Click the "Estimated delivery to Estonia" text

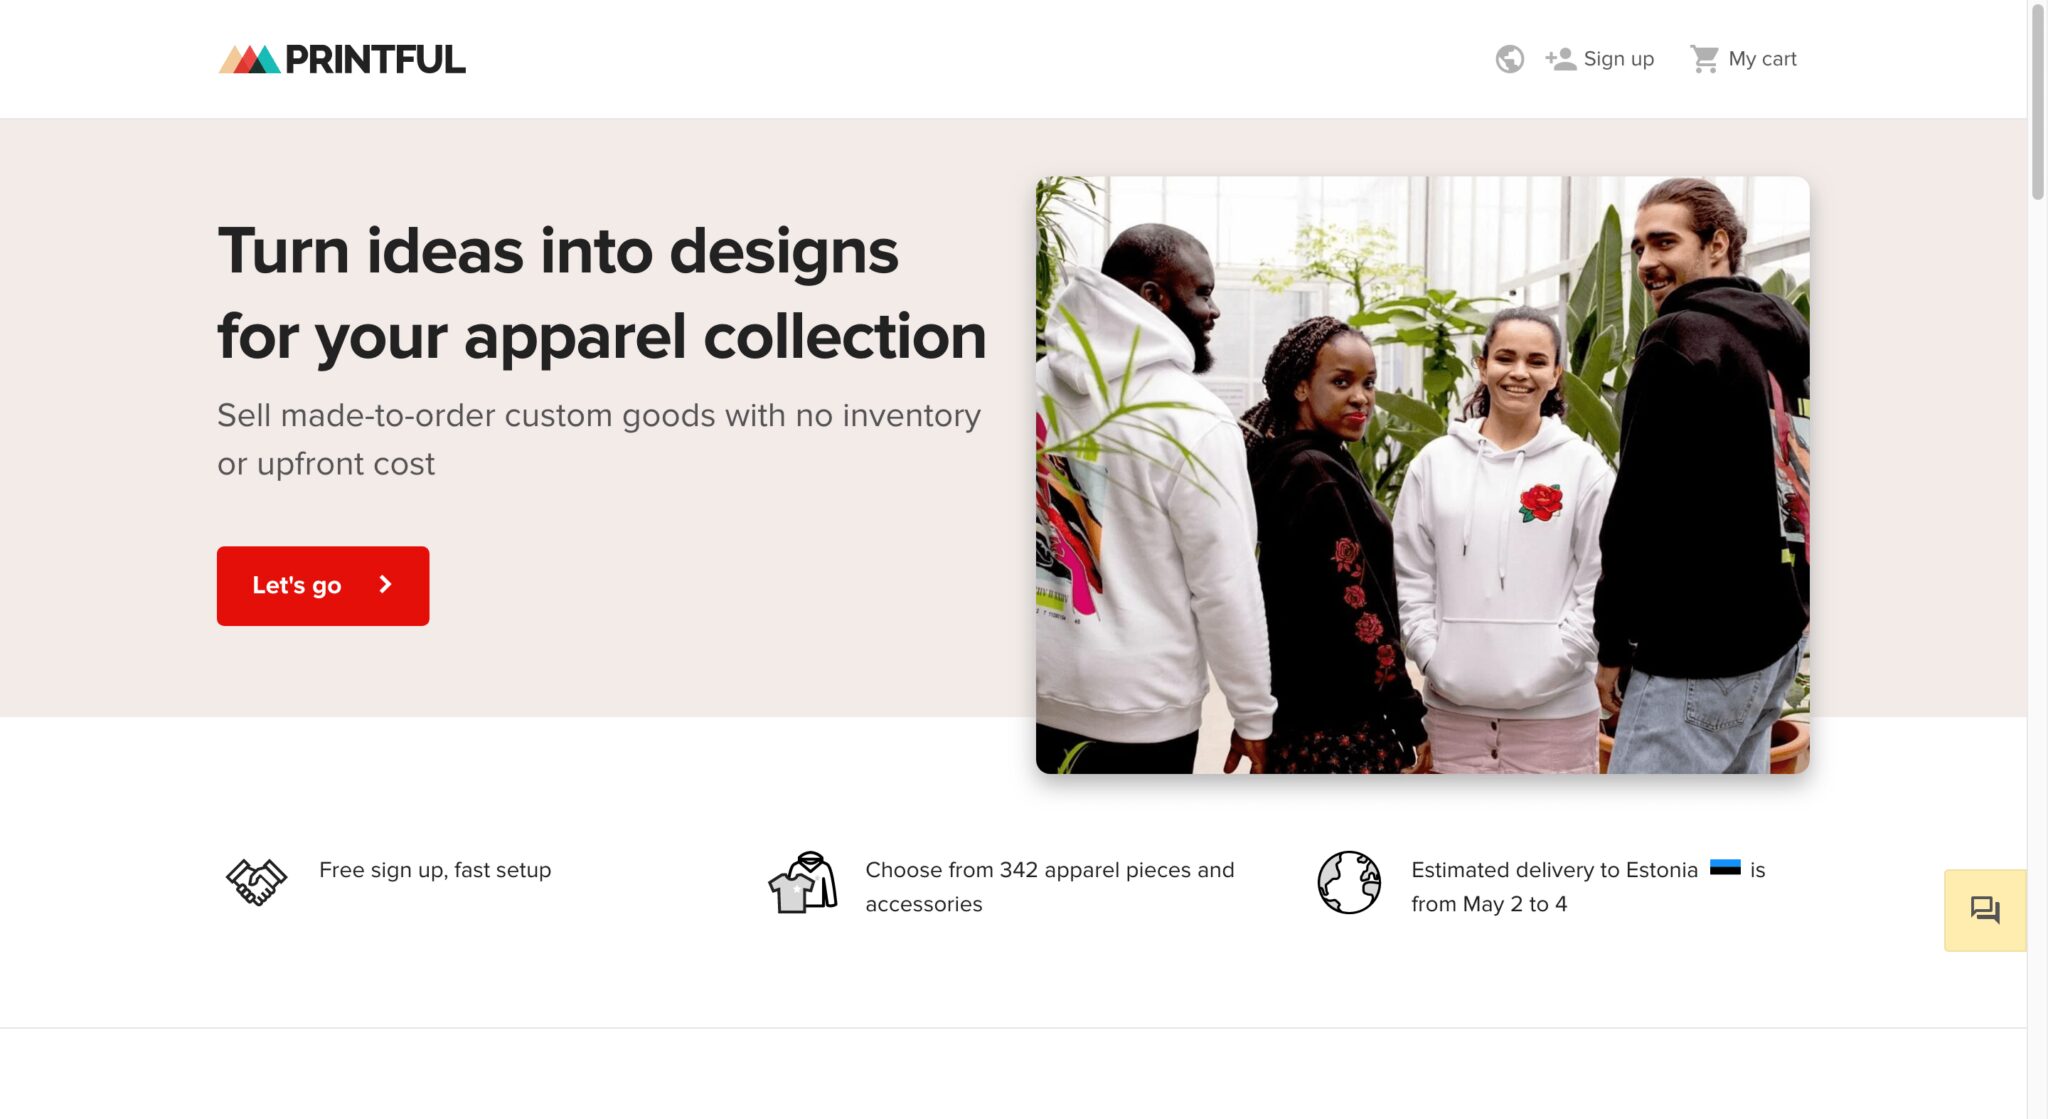tap(1554, 870)
